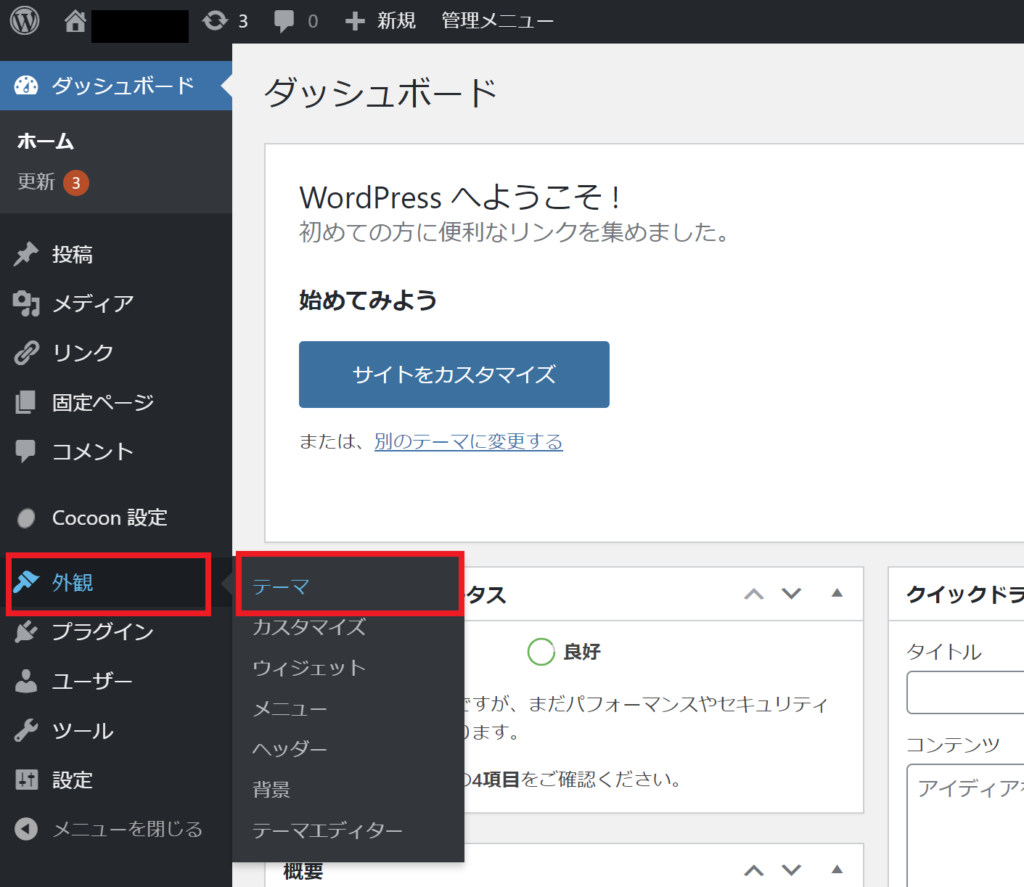1024x887 pixels.
Task: Click the collapse menu arrow icon
Action: pyautogui.click(x=26, y=829)
